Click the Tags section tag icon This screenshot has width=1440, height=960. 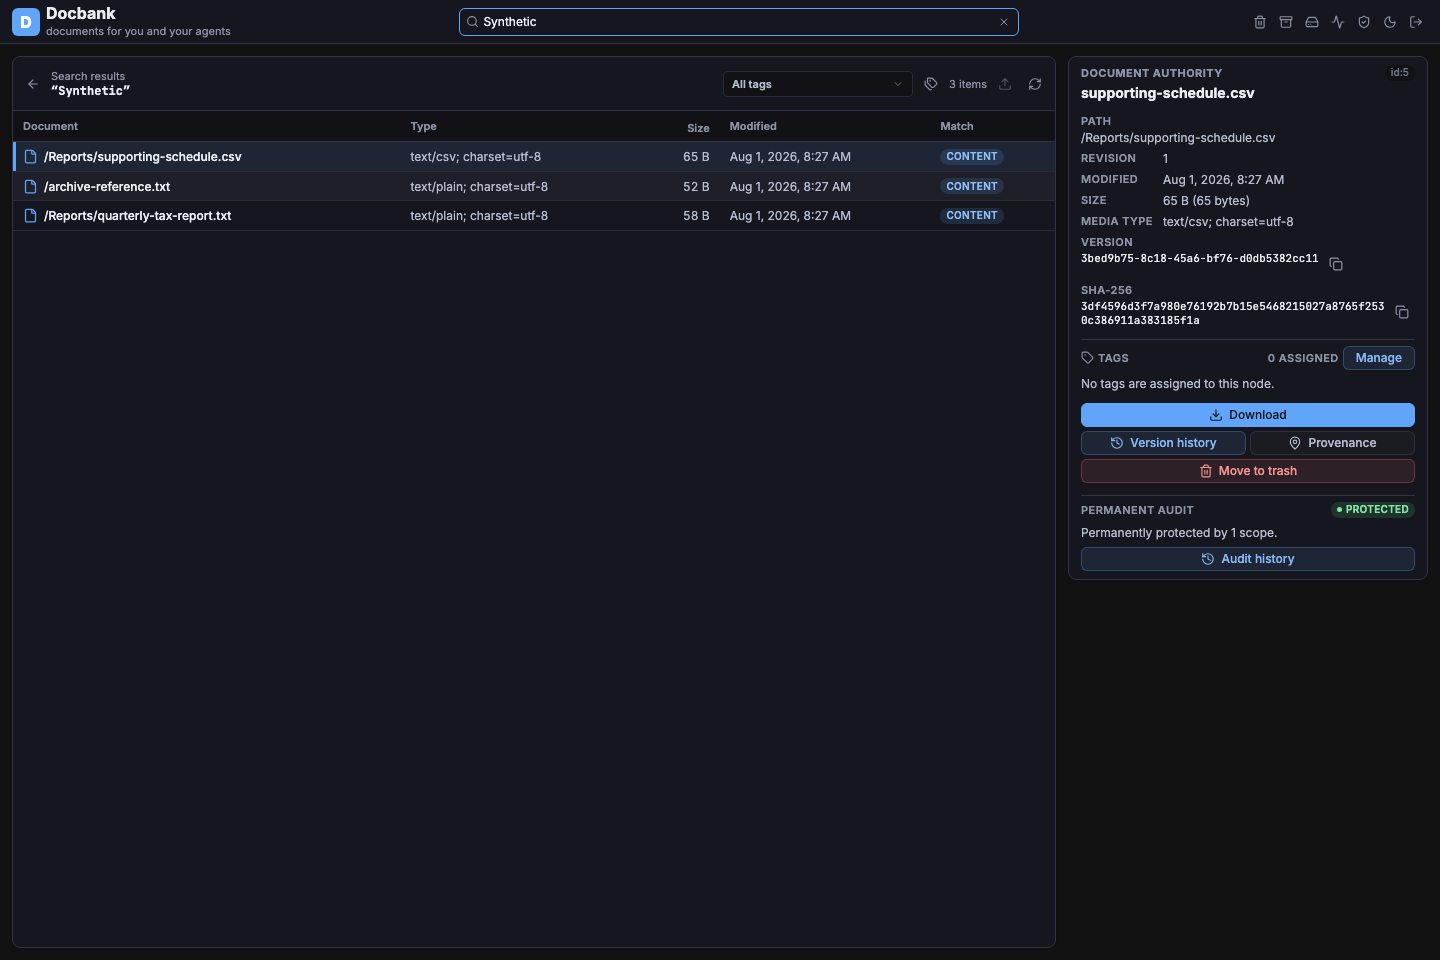(x=1087, y=358)
